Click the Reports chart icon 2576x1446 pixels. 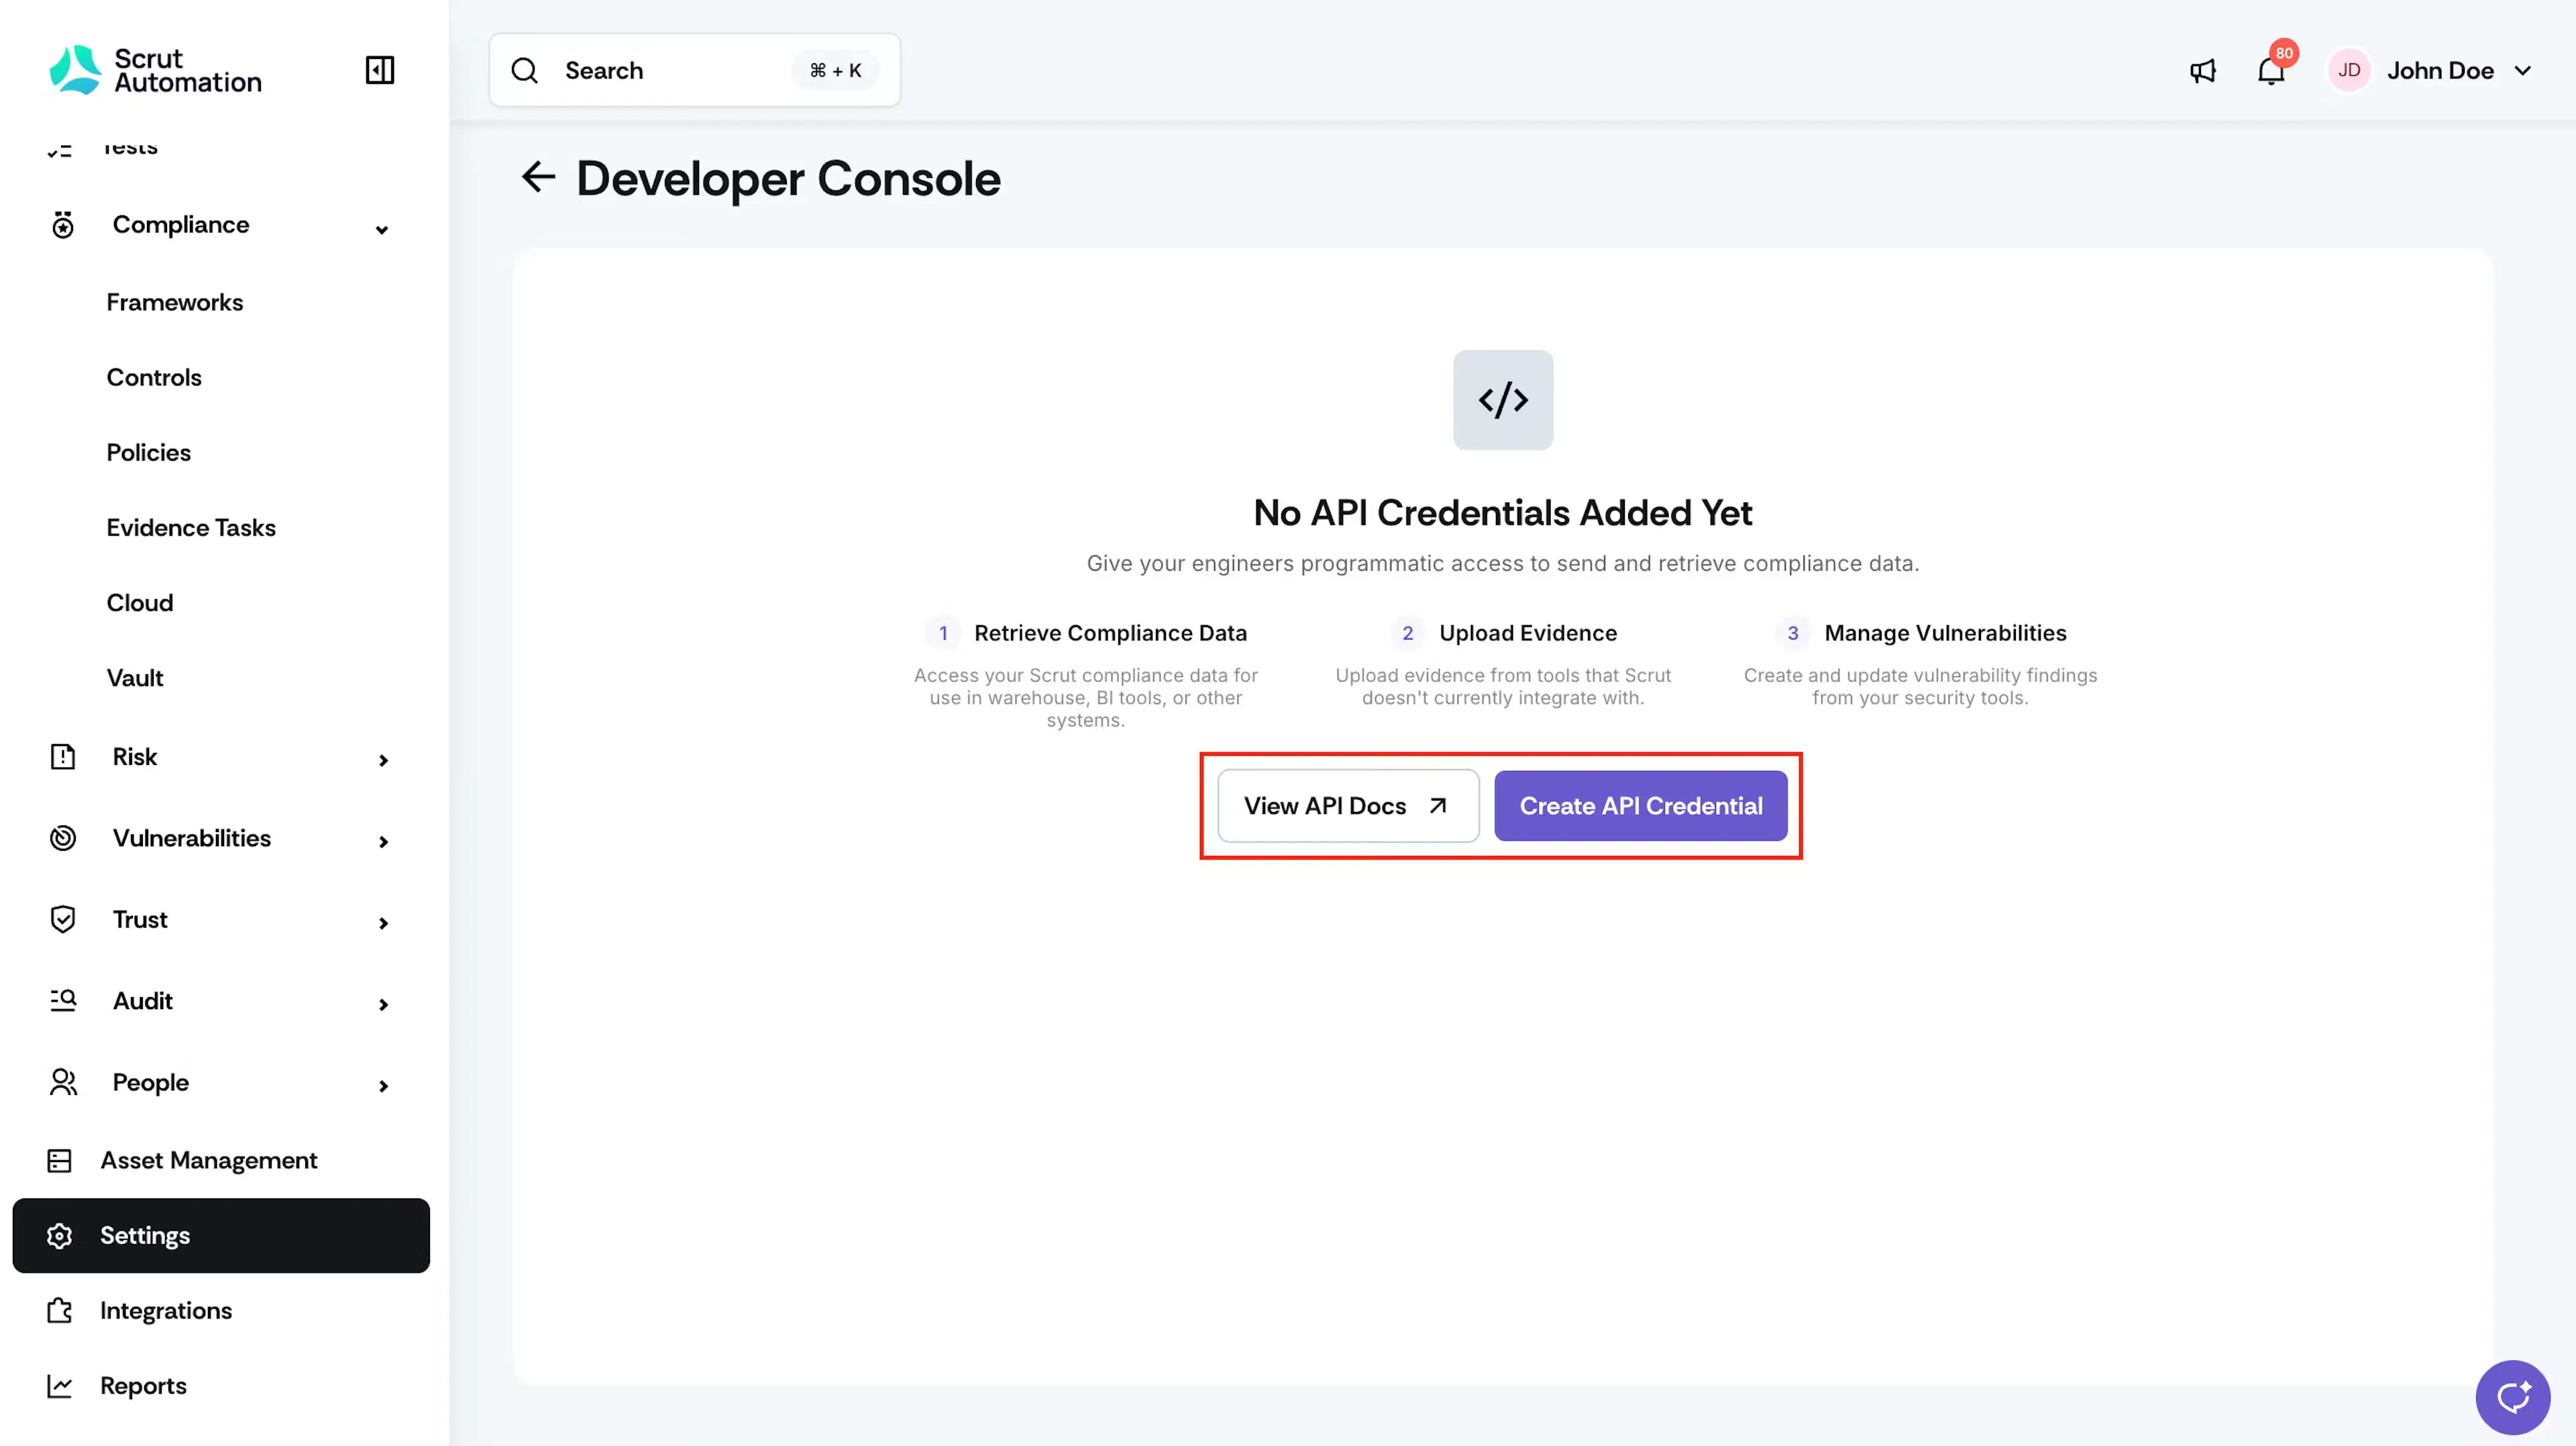(60, 1386)
